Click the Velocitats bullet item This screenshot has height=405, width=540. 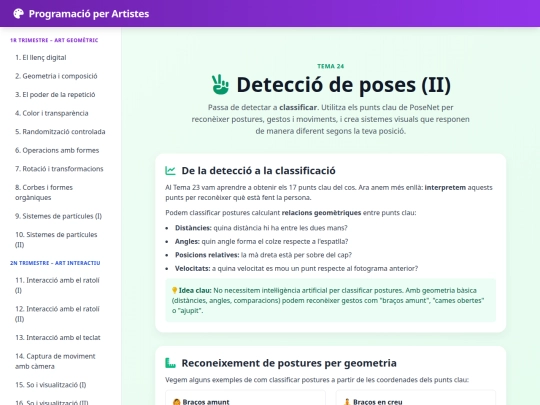click(296, 268)
